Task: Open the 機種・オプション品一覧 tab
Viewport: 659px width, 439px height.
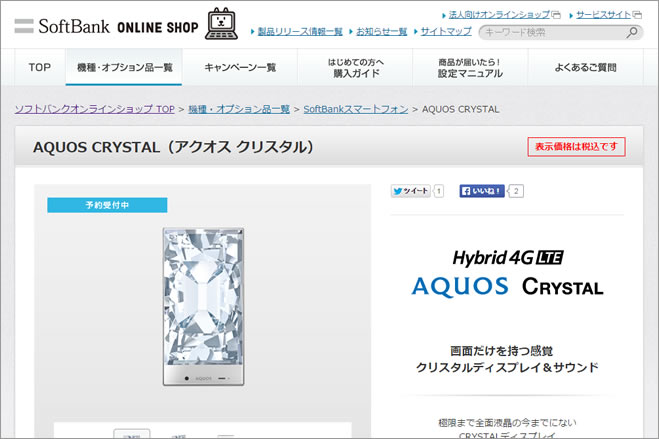Action: [124, 67]
